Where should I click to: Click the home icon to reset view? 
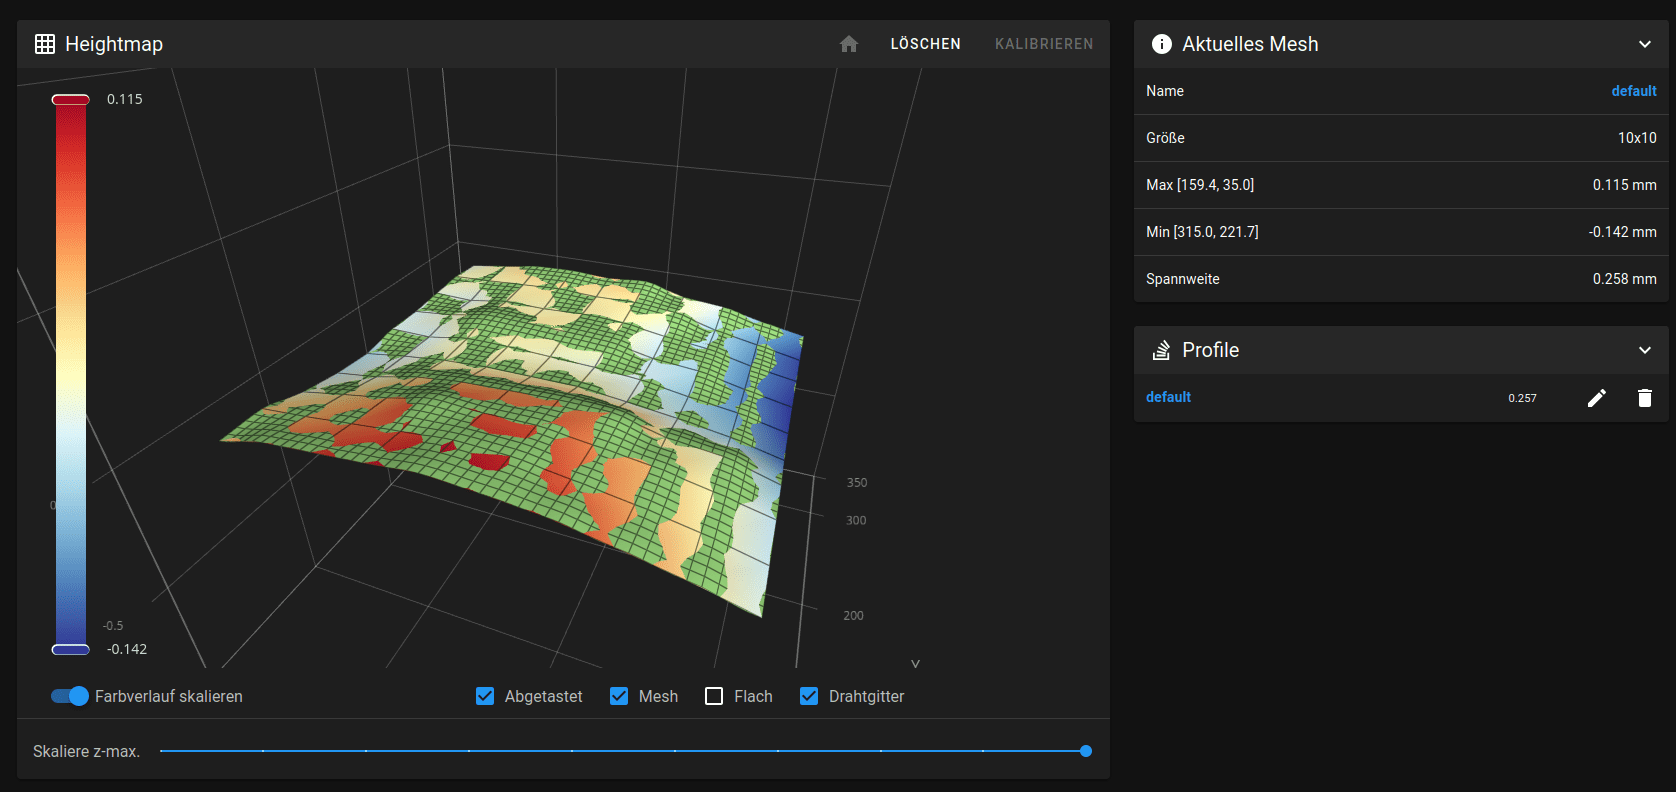[x=849, y=44]
